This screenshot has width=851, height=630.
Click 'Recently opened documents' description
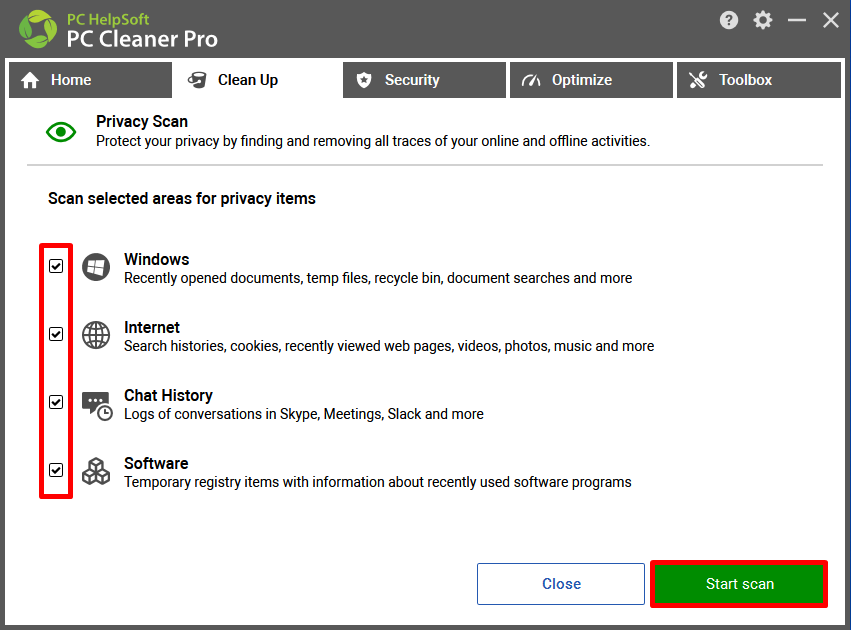pos(378,278)
